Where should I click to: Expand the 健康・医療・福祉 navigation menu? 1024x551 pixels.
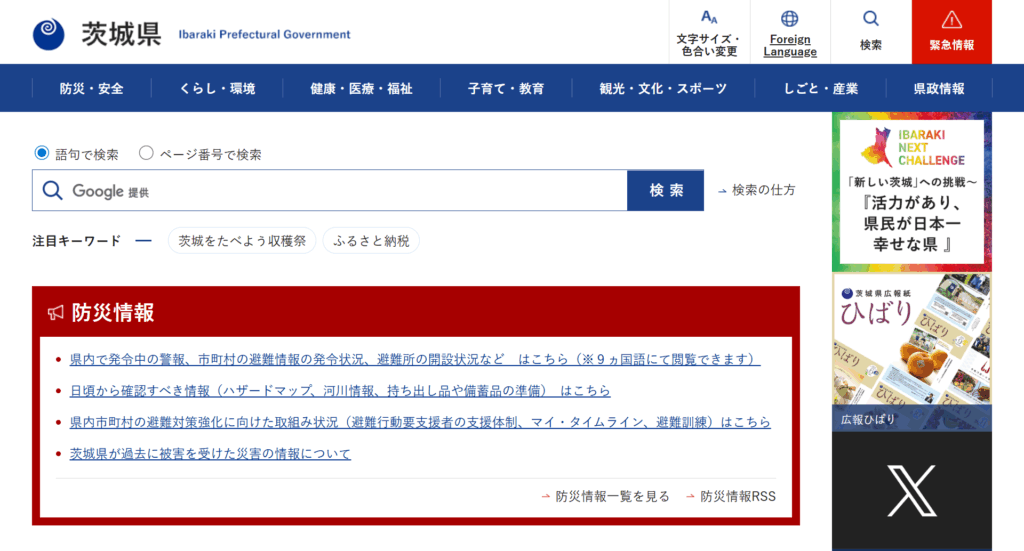click(361, 88)
